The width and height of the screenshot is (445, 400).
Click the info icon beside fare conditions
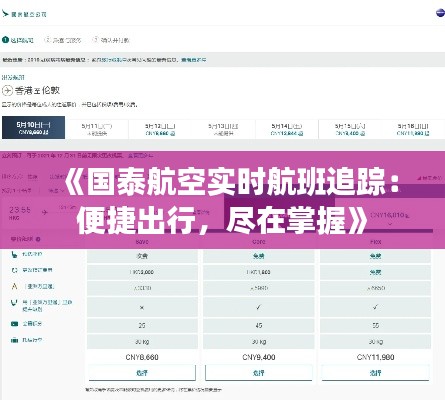(38, 239)
